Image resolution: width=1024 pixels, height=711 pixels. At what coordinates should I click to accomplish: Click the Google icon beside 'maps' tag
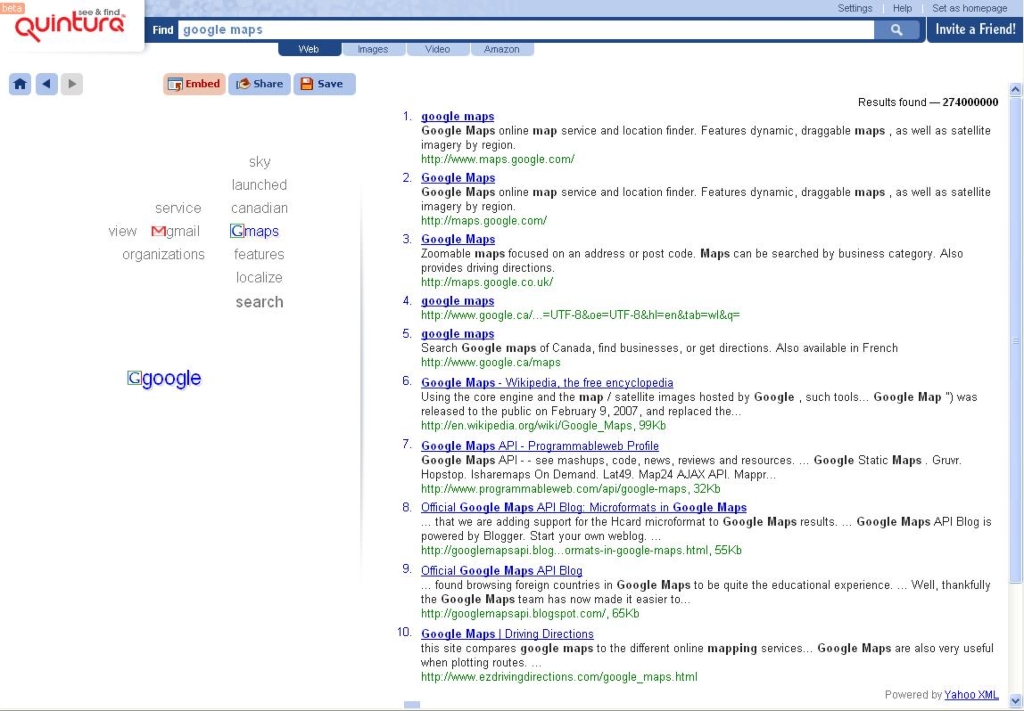click(237, 231)
